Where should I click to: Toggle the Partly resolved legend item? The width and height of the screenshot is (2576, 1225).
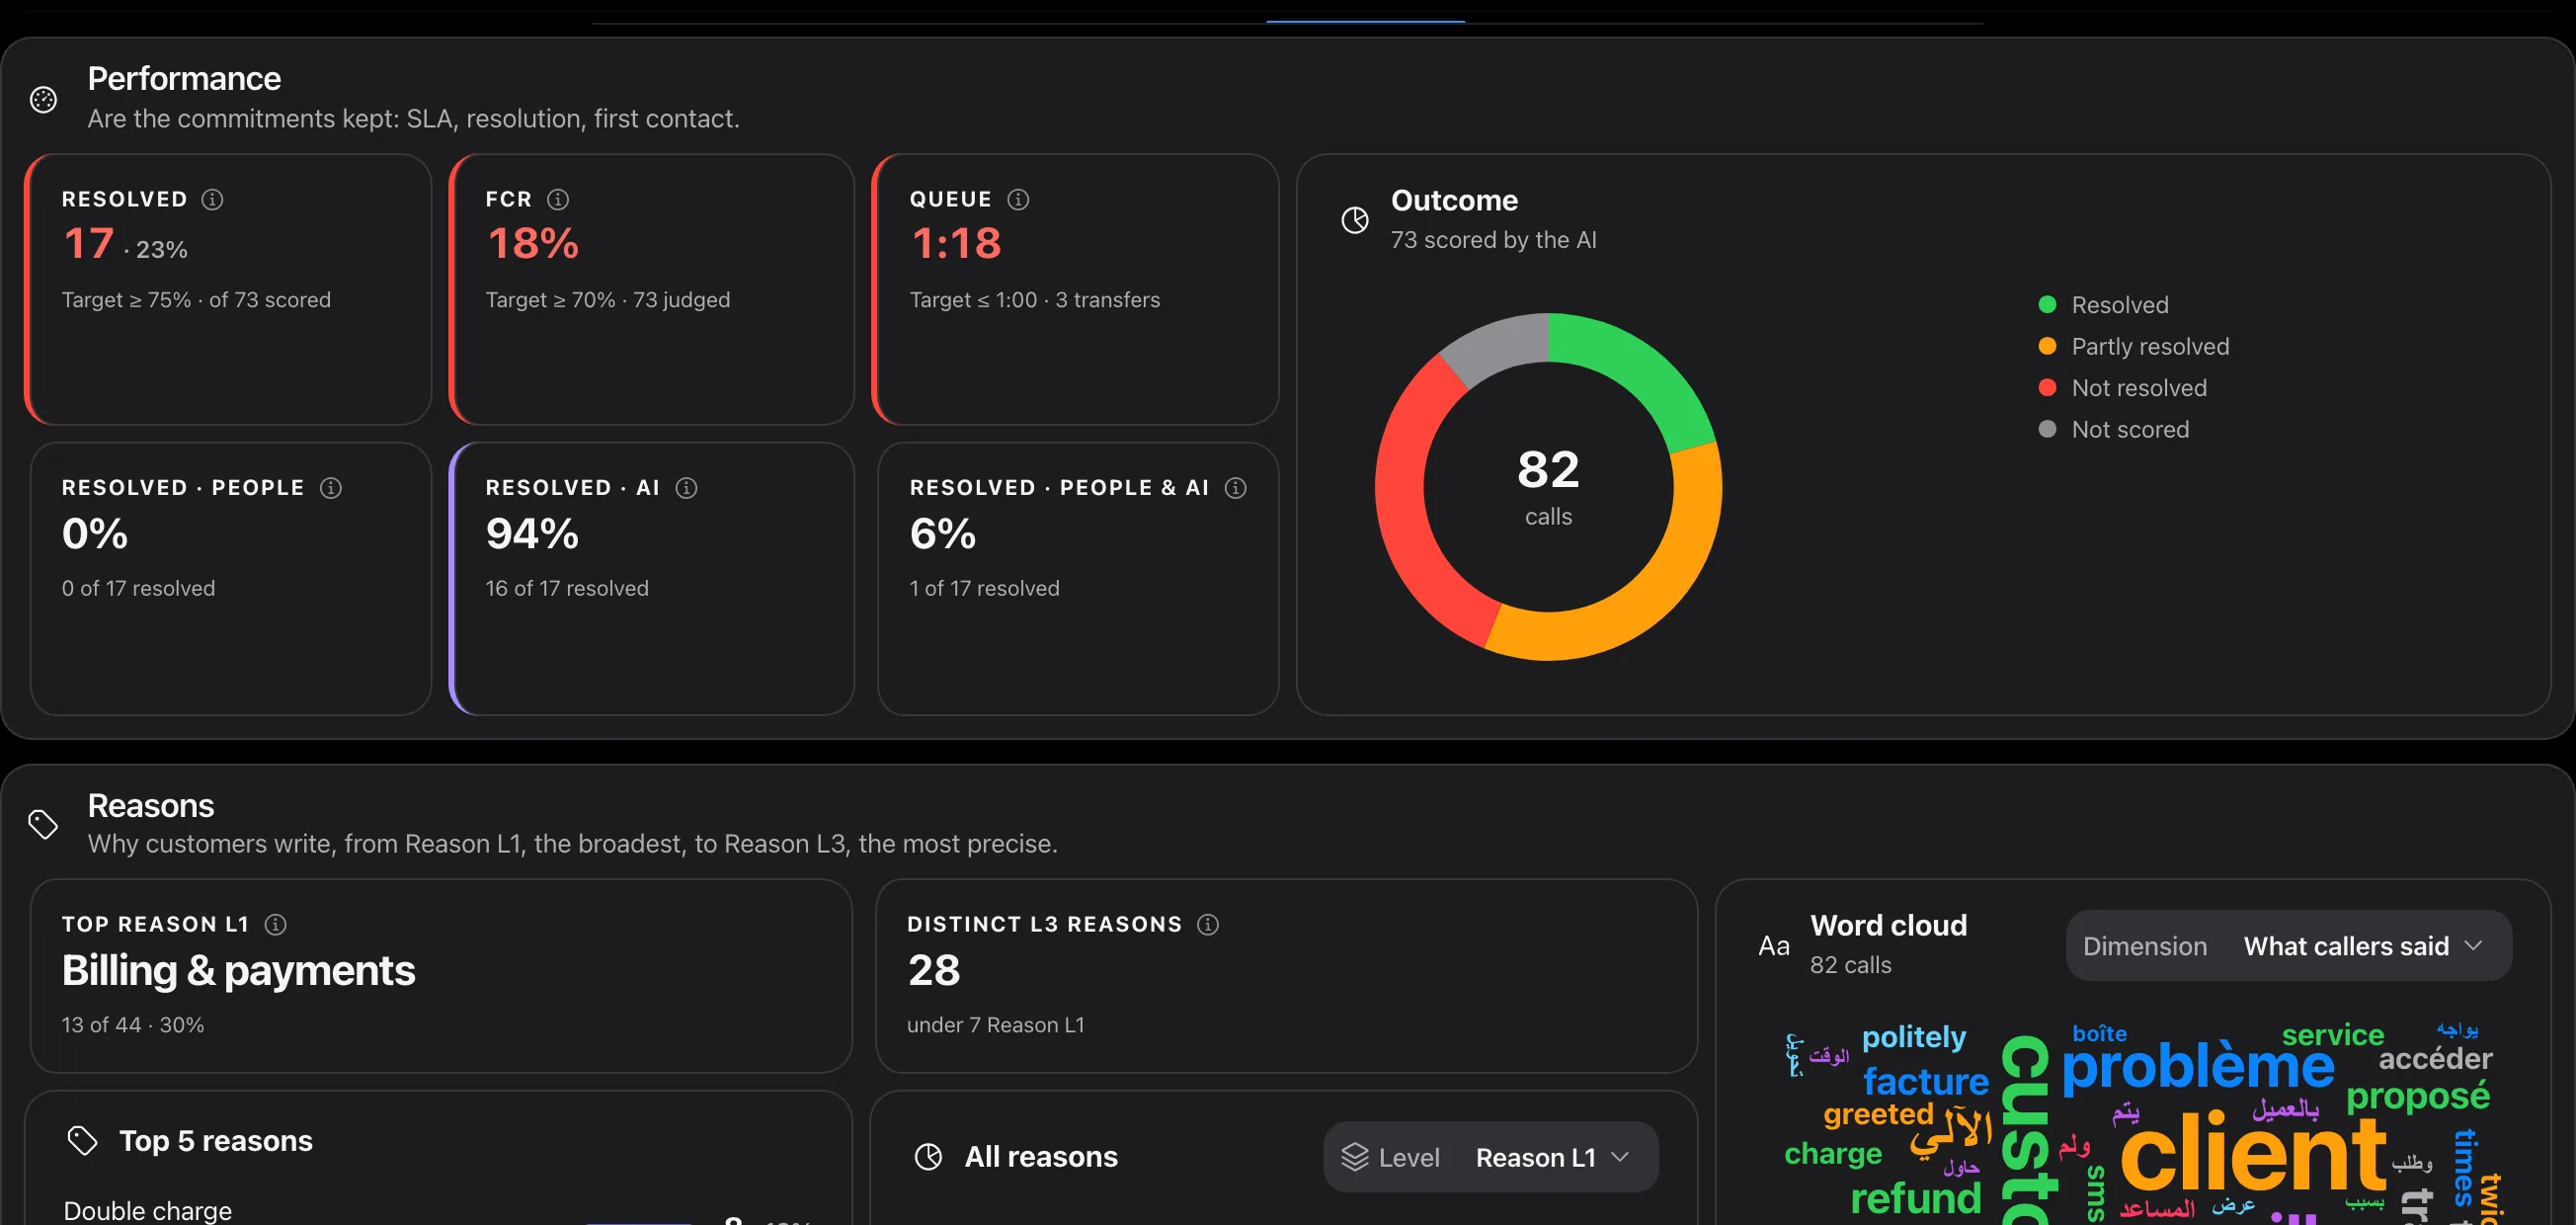click(x=2133, y=346)
